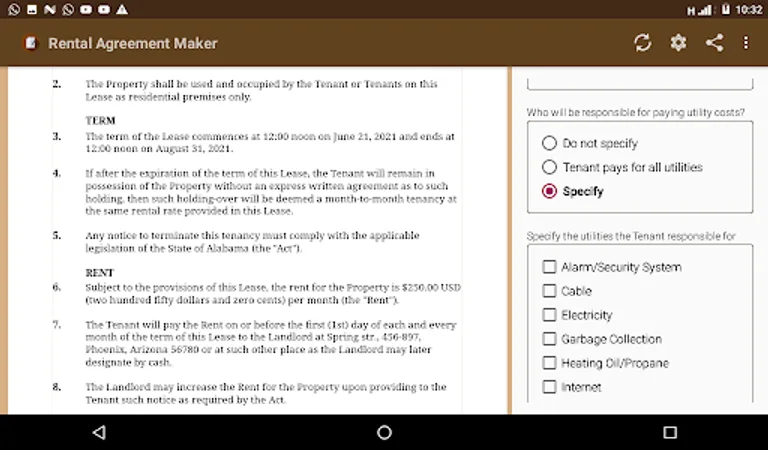
Task: Tap the Rental Agreement Maker app logo
Action: 30,43
